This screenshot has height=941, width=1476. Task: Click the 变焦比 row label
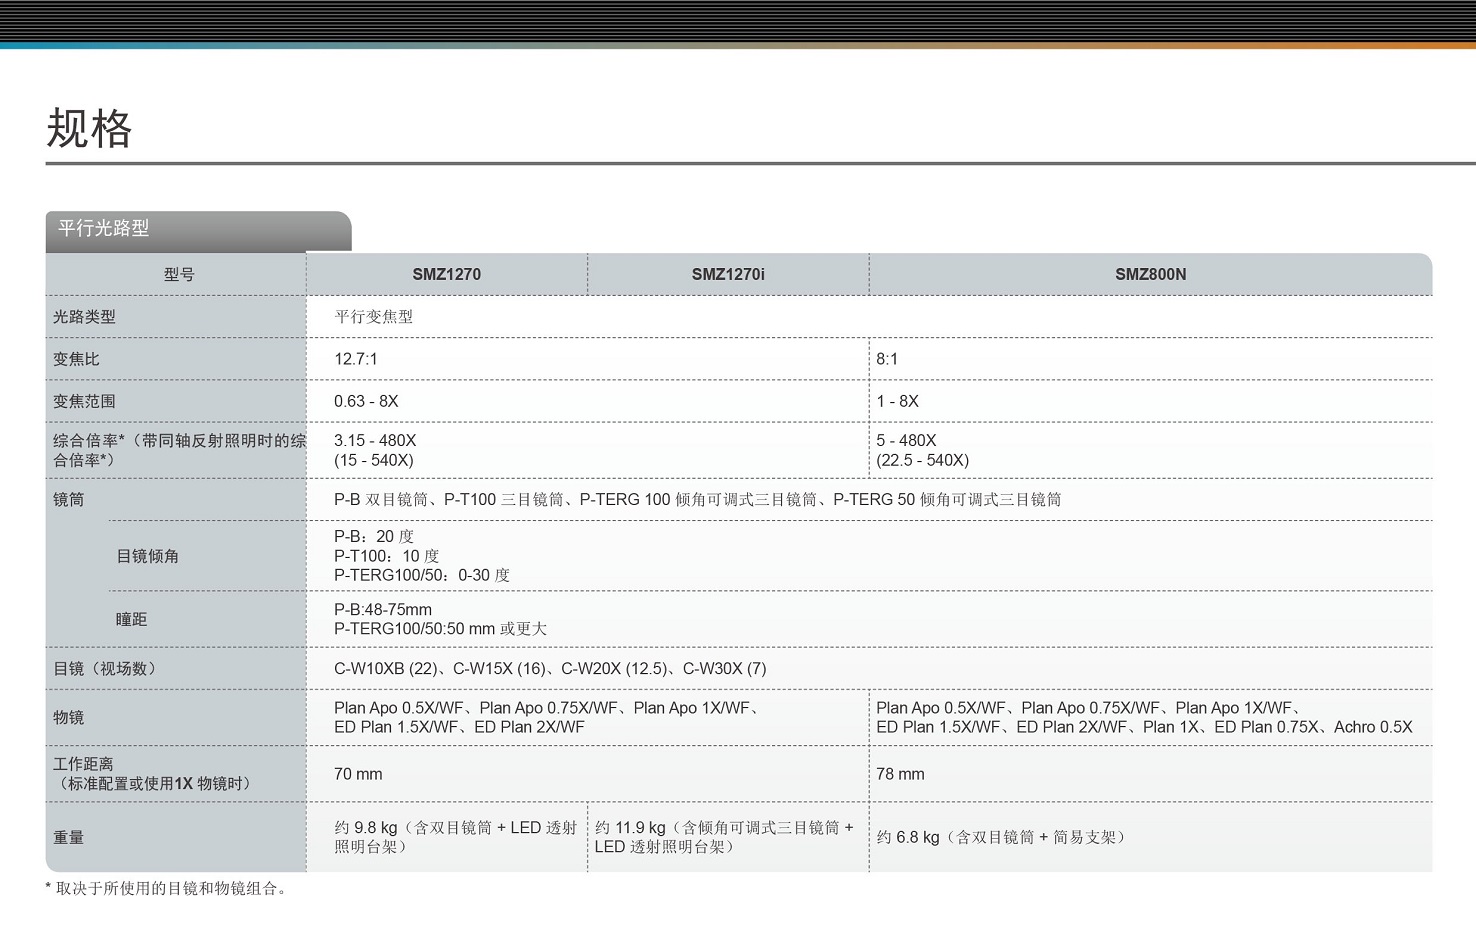76,359
